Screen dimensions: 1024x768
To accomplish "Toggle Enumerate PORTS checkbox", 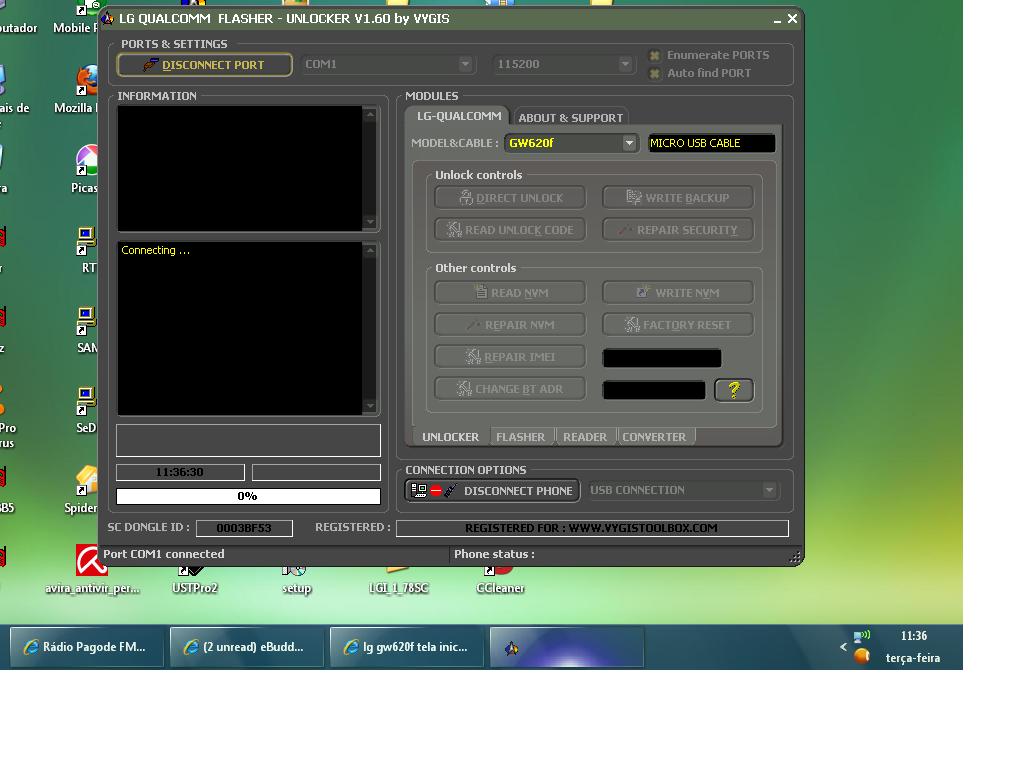I will click(655, 56).
